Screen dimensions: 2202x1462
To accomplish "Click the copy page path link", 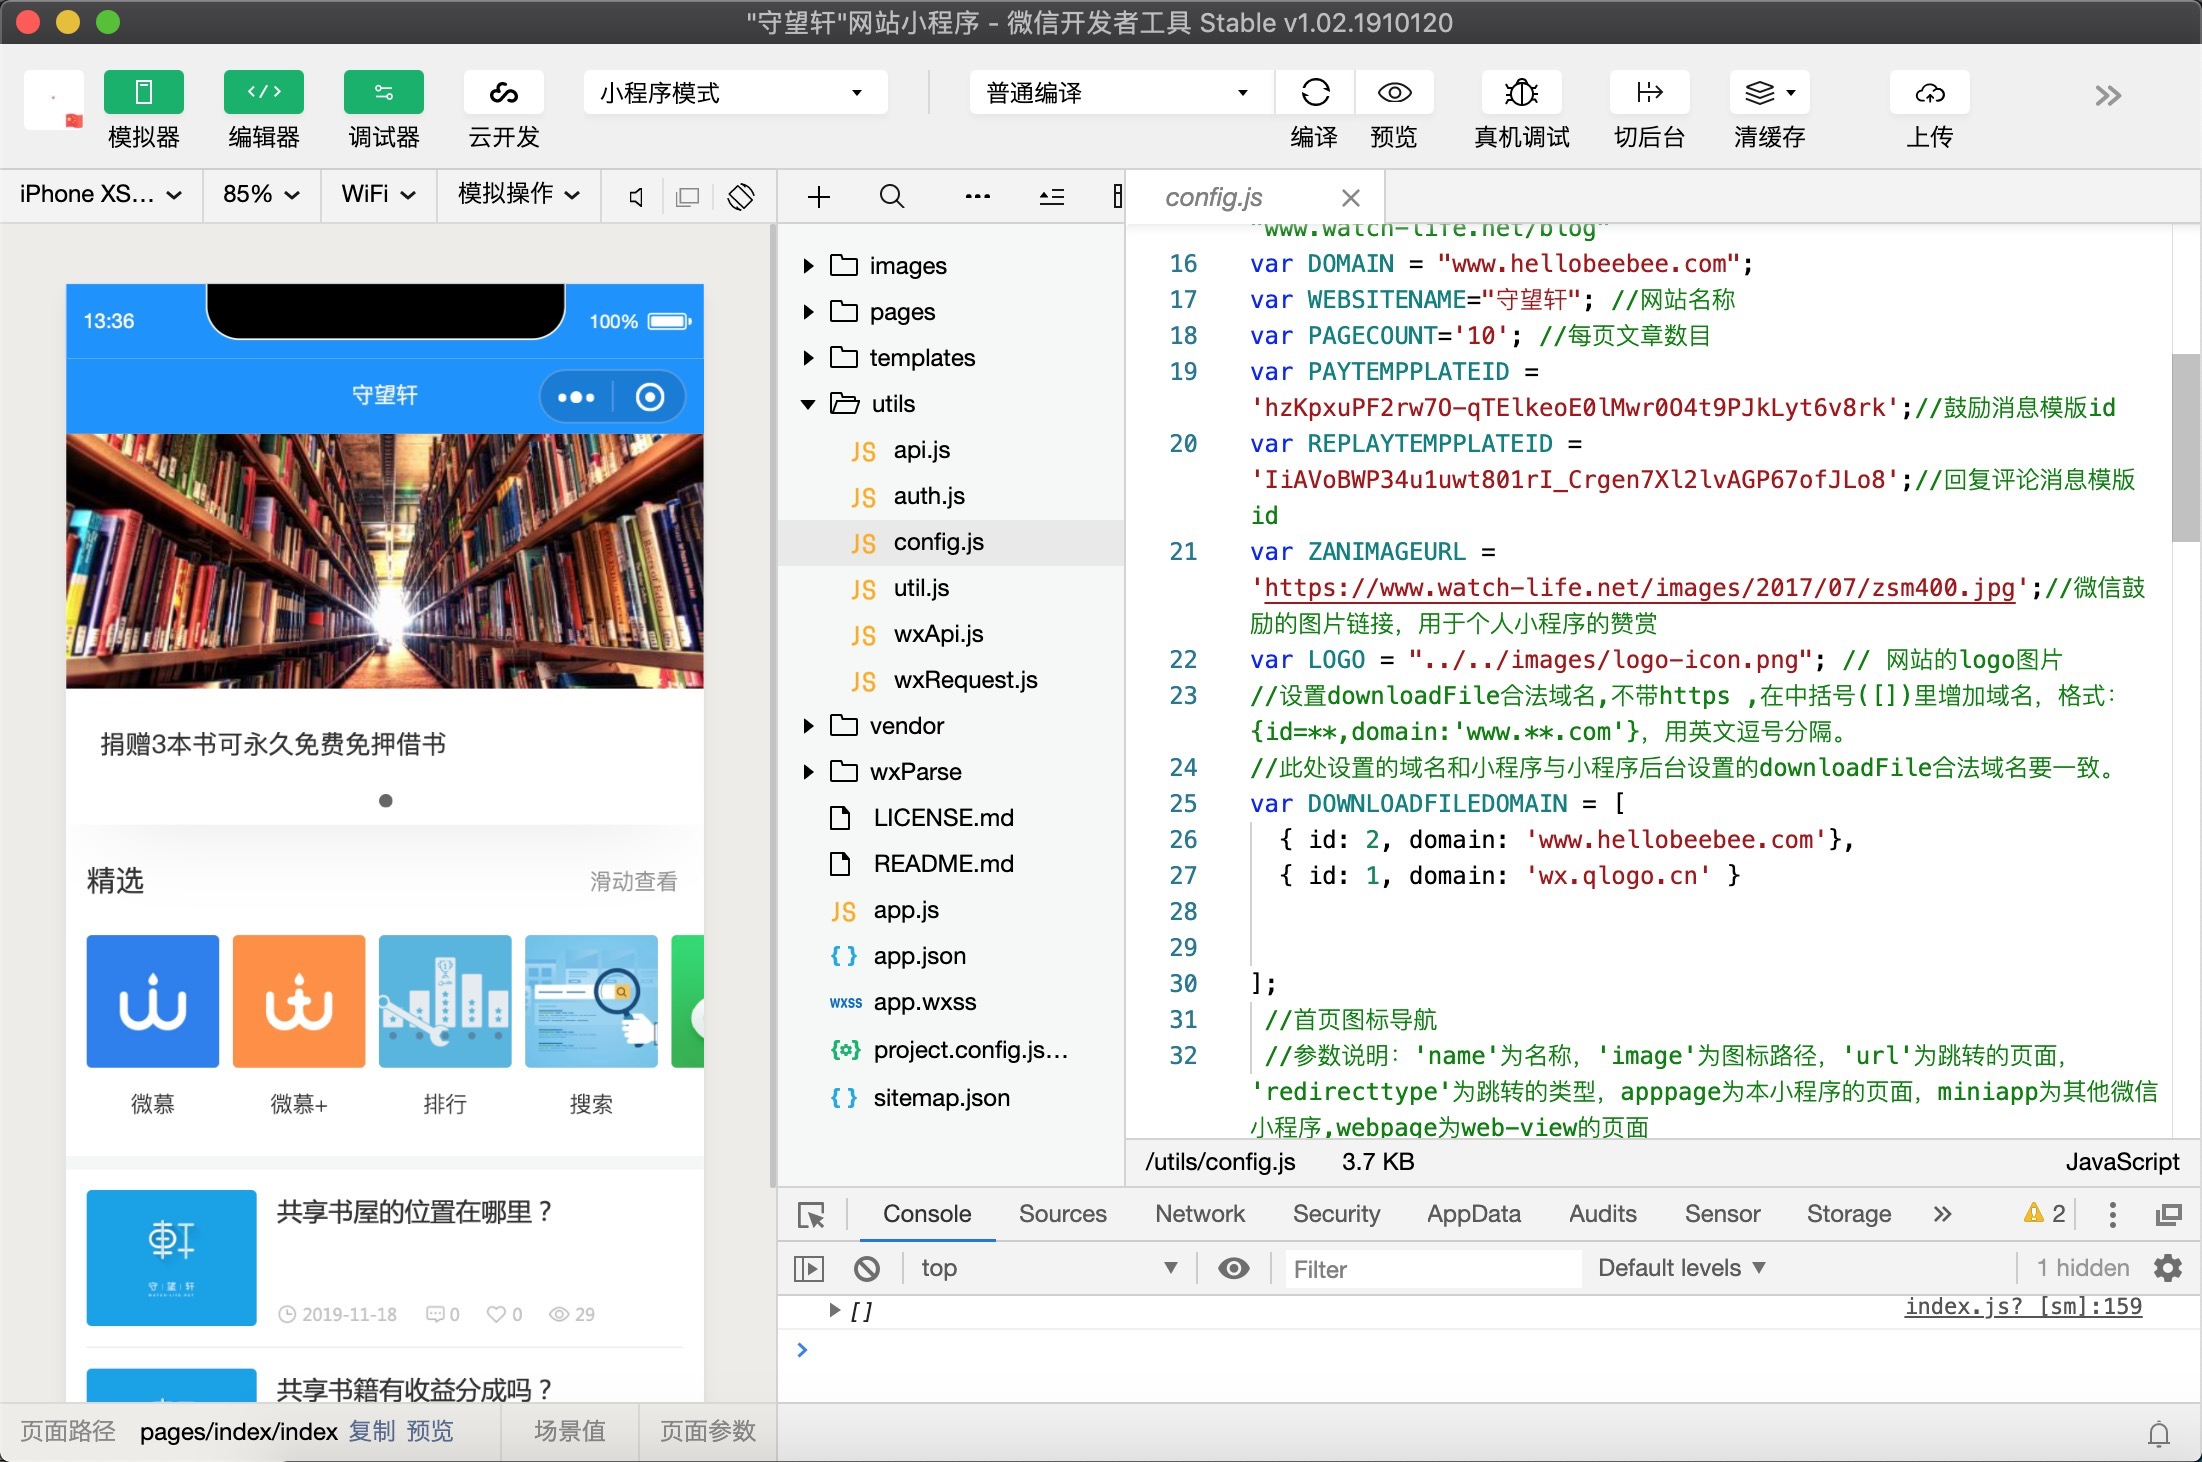I will point(372,1431).
